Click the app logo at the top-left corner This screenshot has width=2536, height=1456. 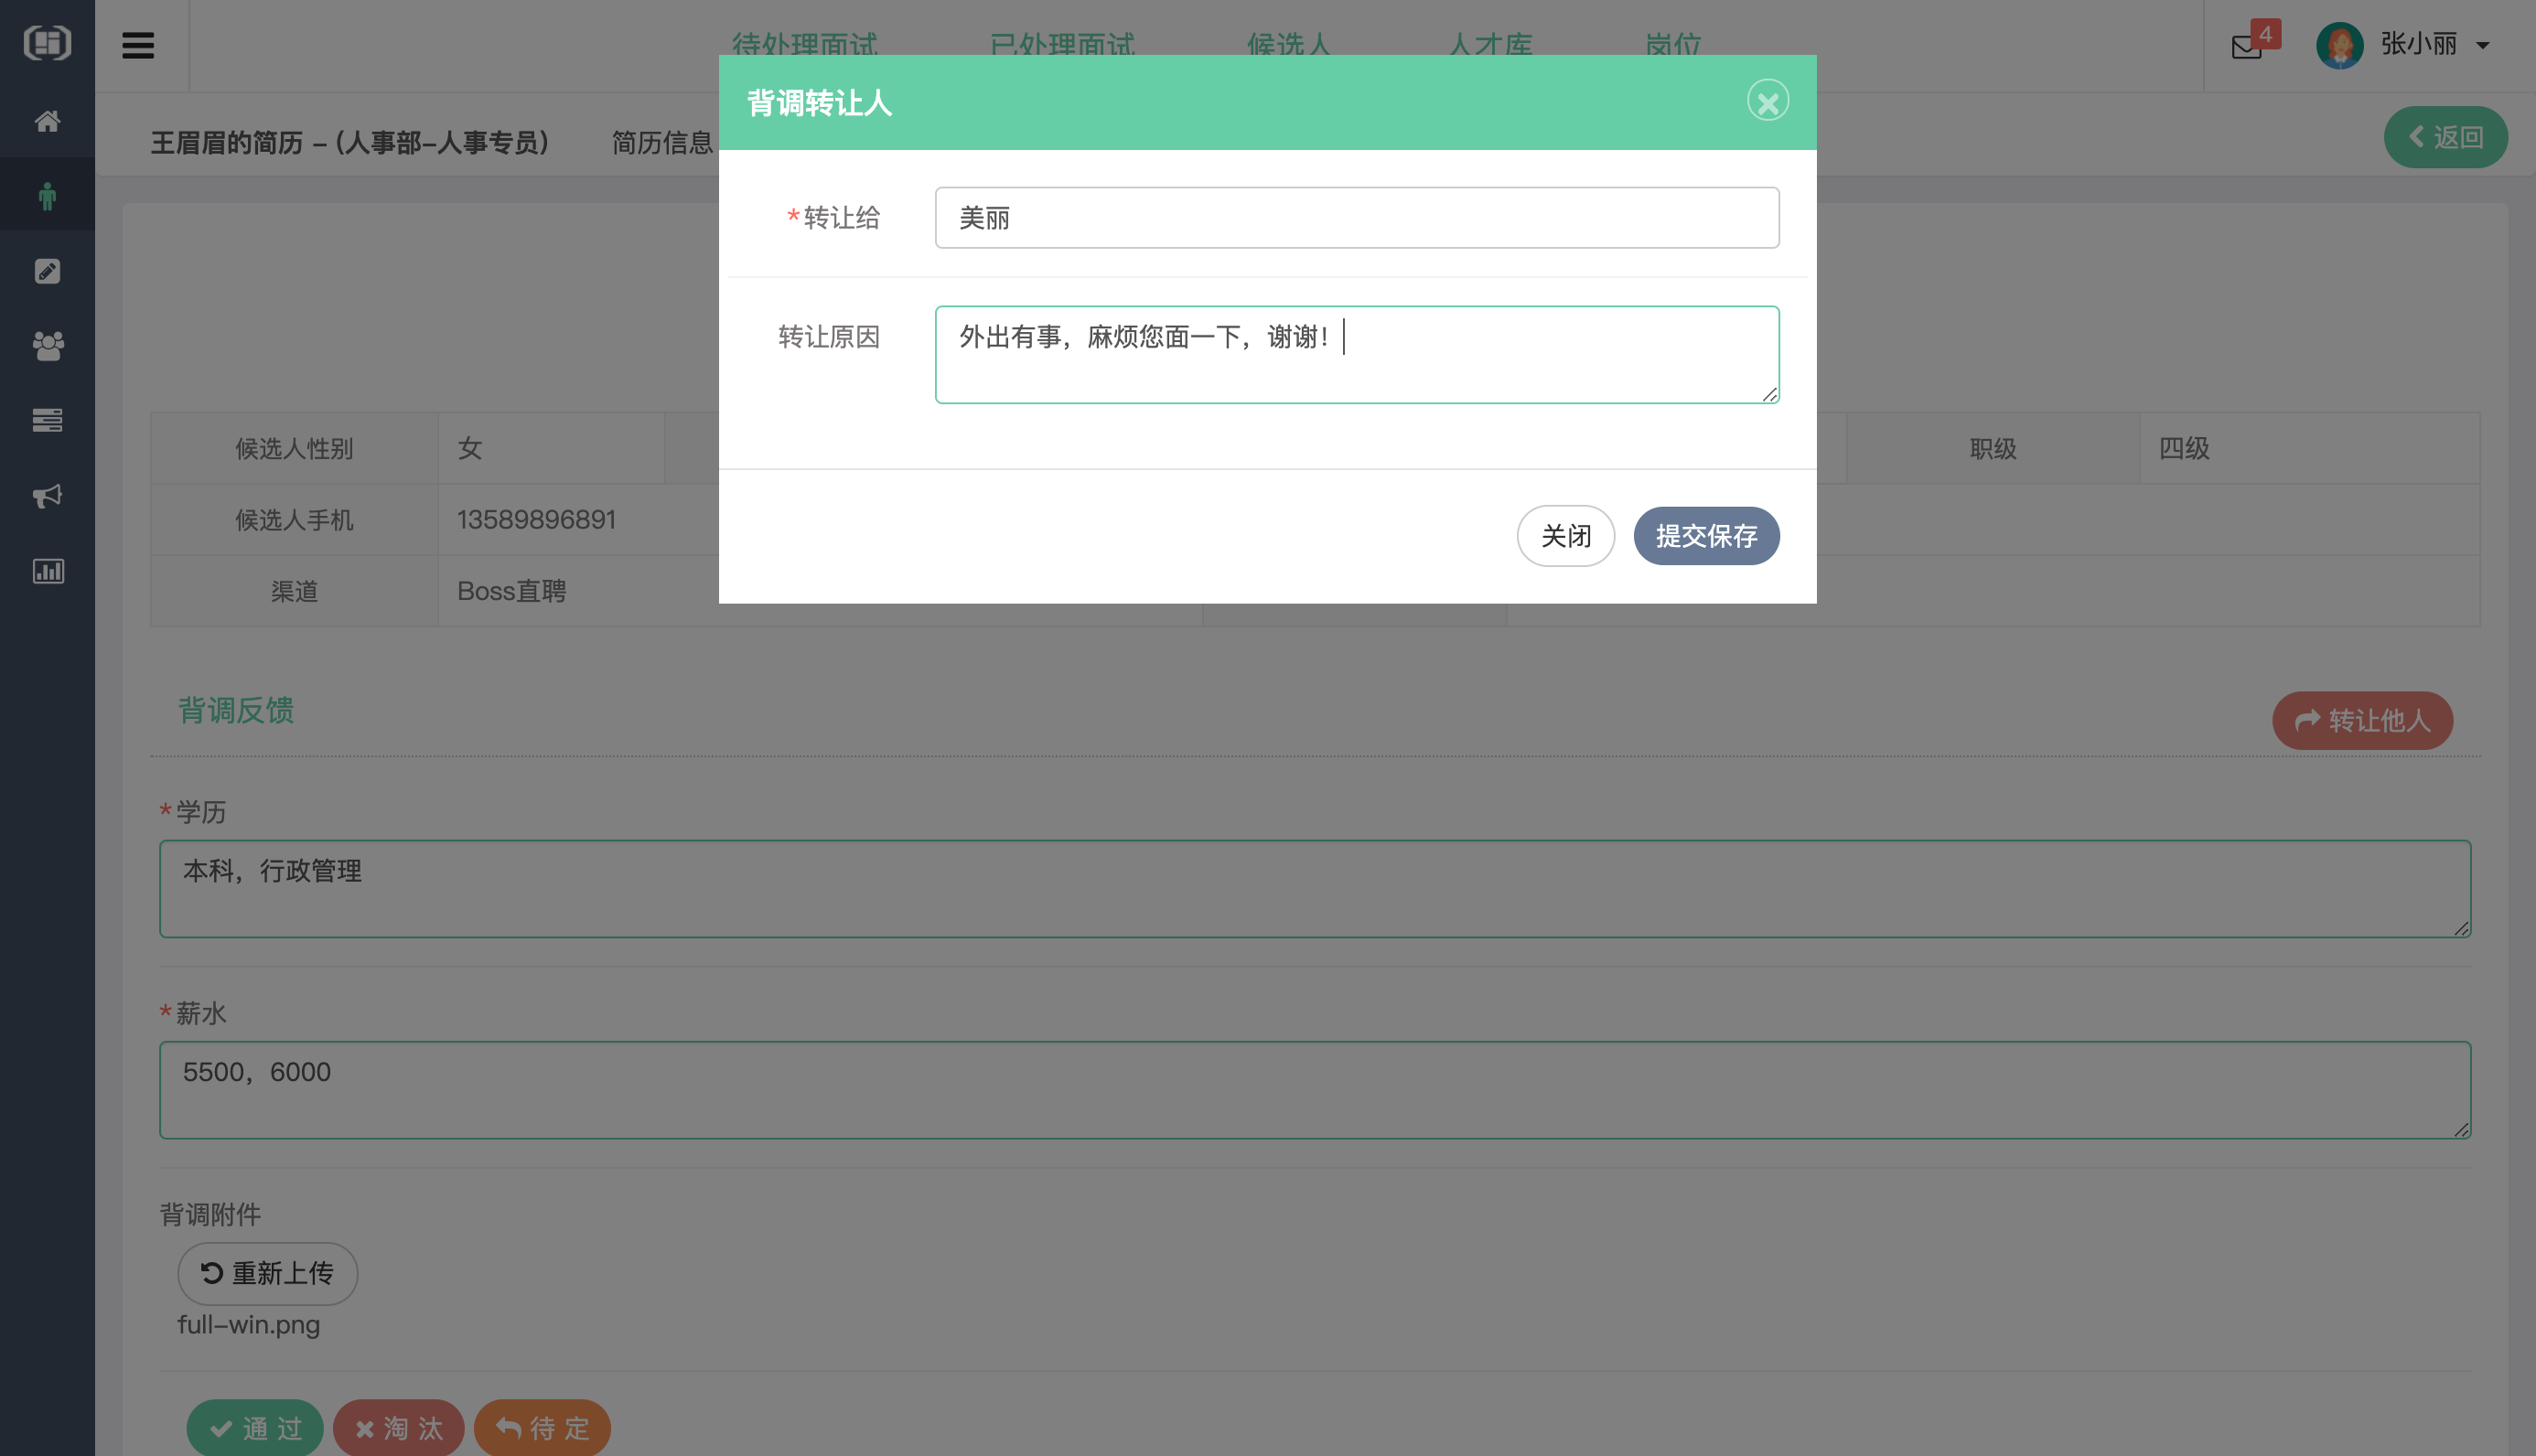47,43
